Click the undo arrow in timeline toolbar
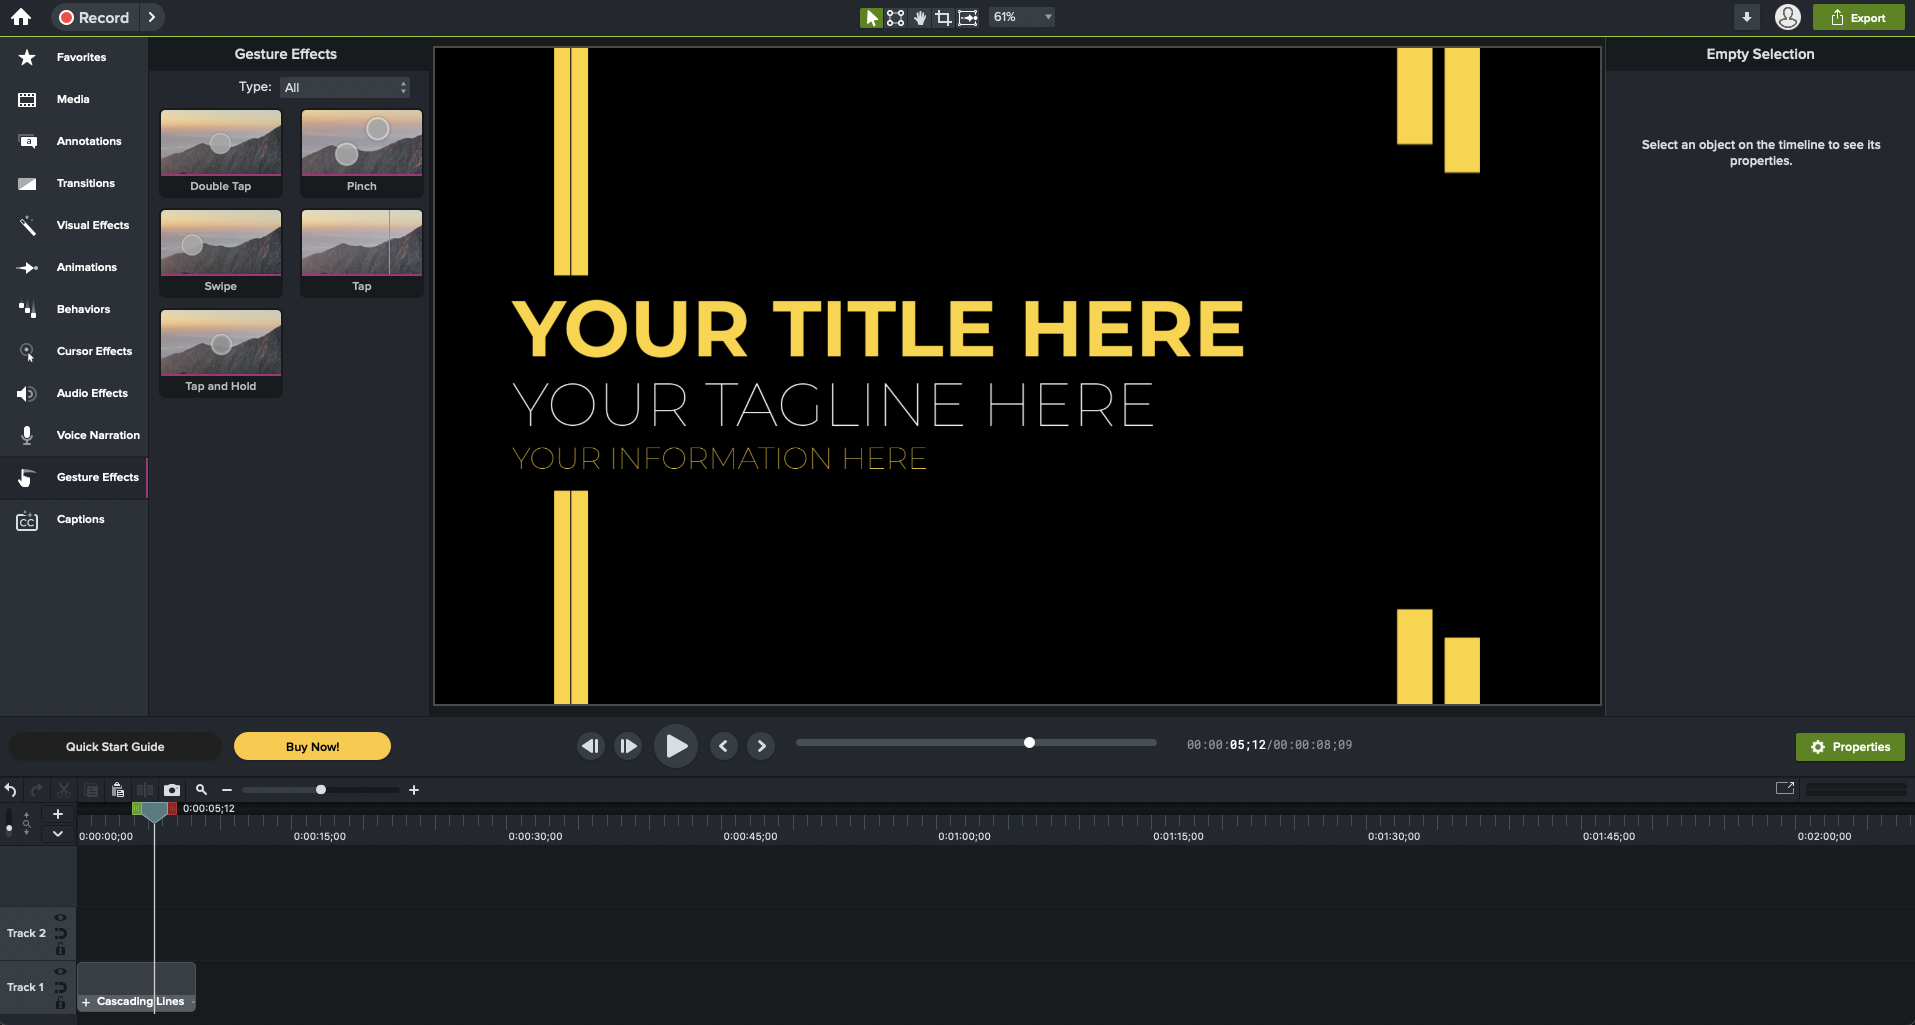 pyautogui.click(x=11, y=790)
